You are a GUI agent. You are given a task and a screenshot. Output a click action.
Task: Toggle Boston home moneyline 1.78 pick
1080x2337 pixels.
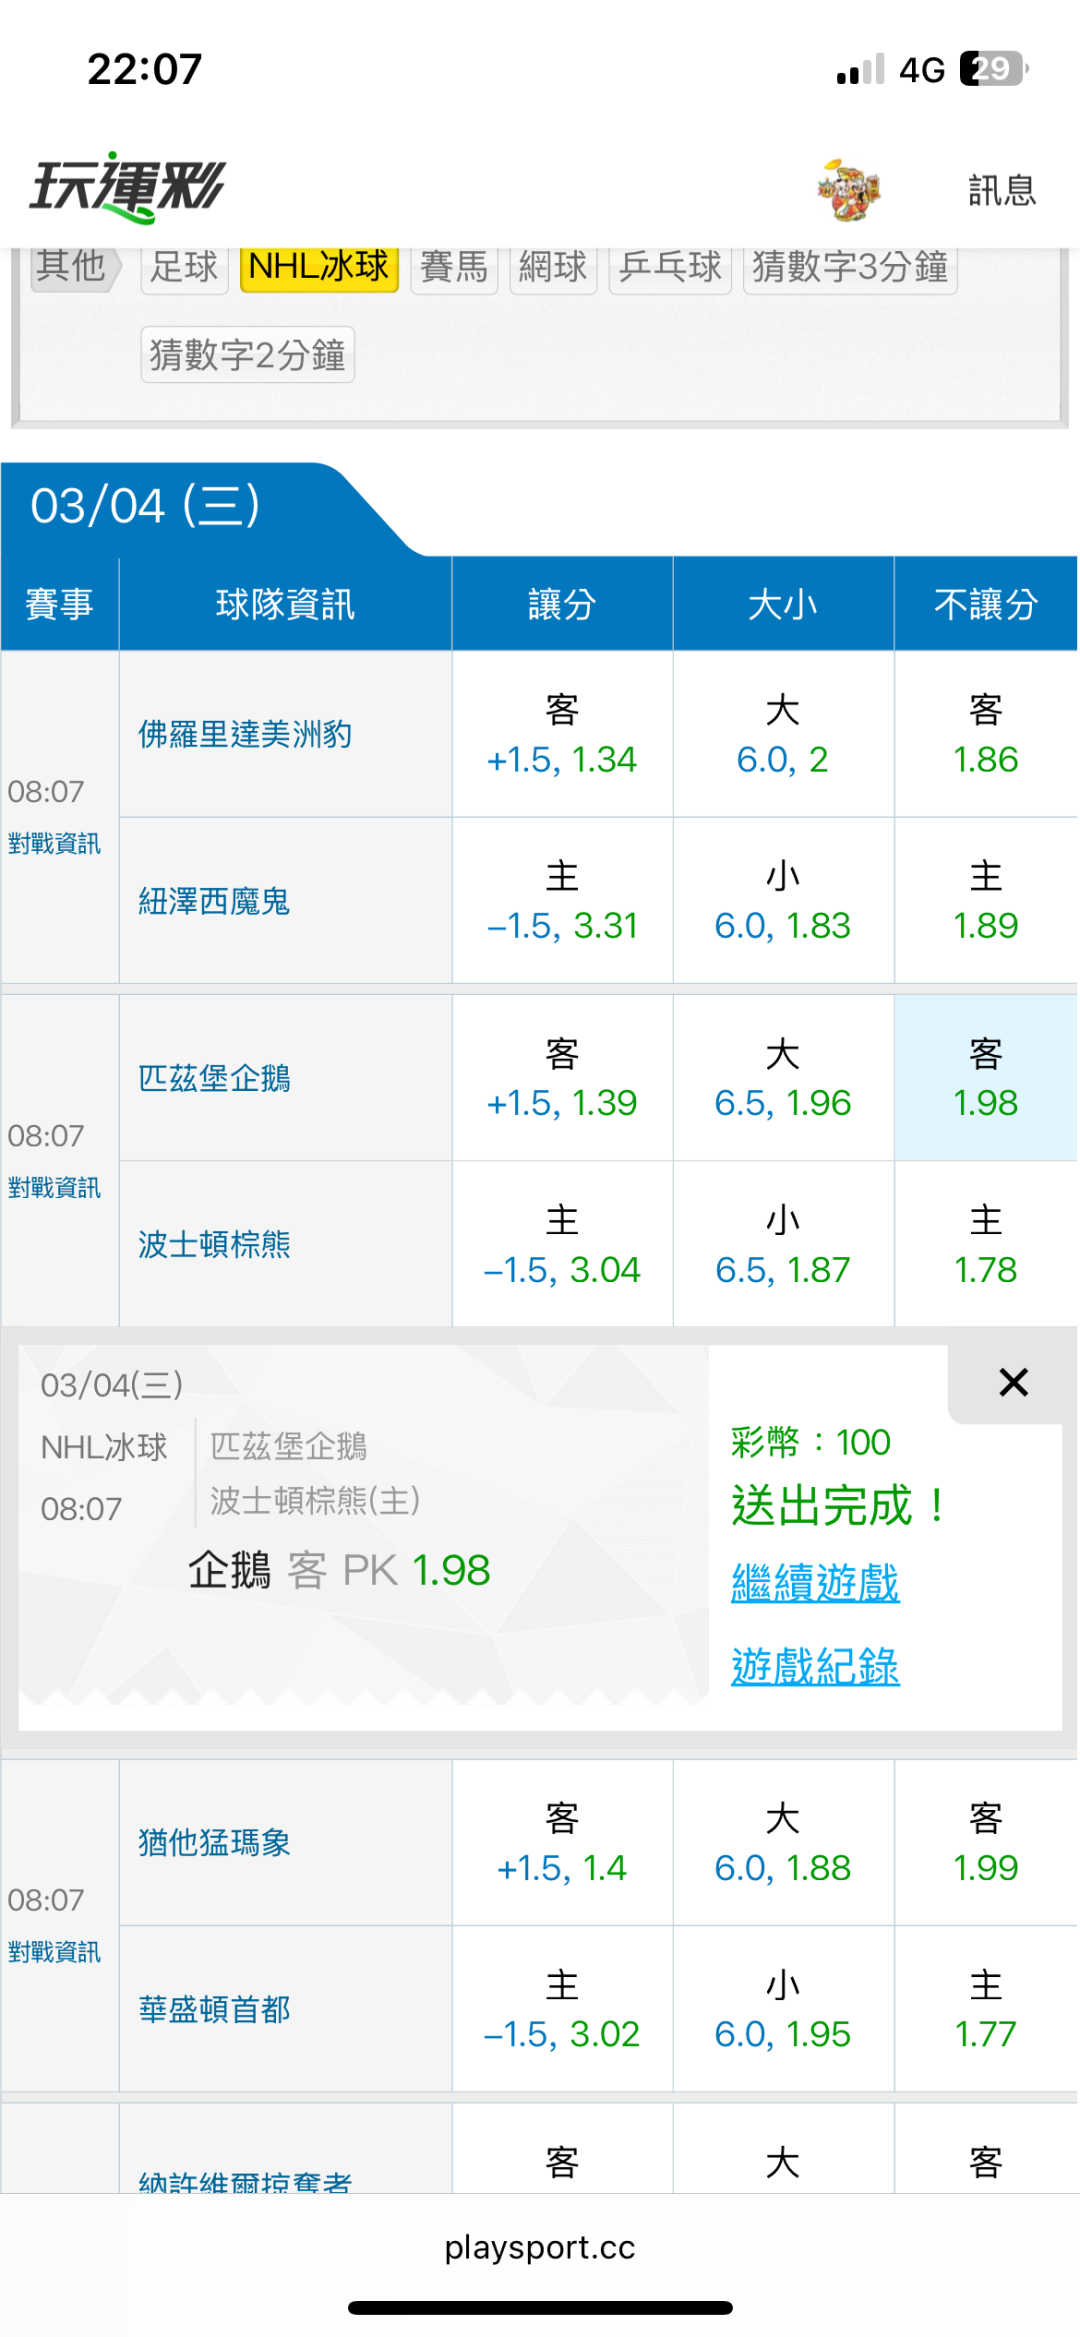click(x=985, y=1245)
